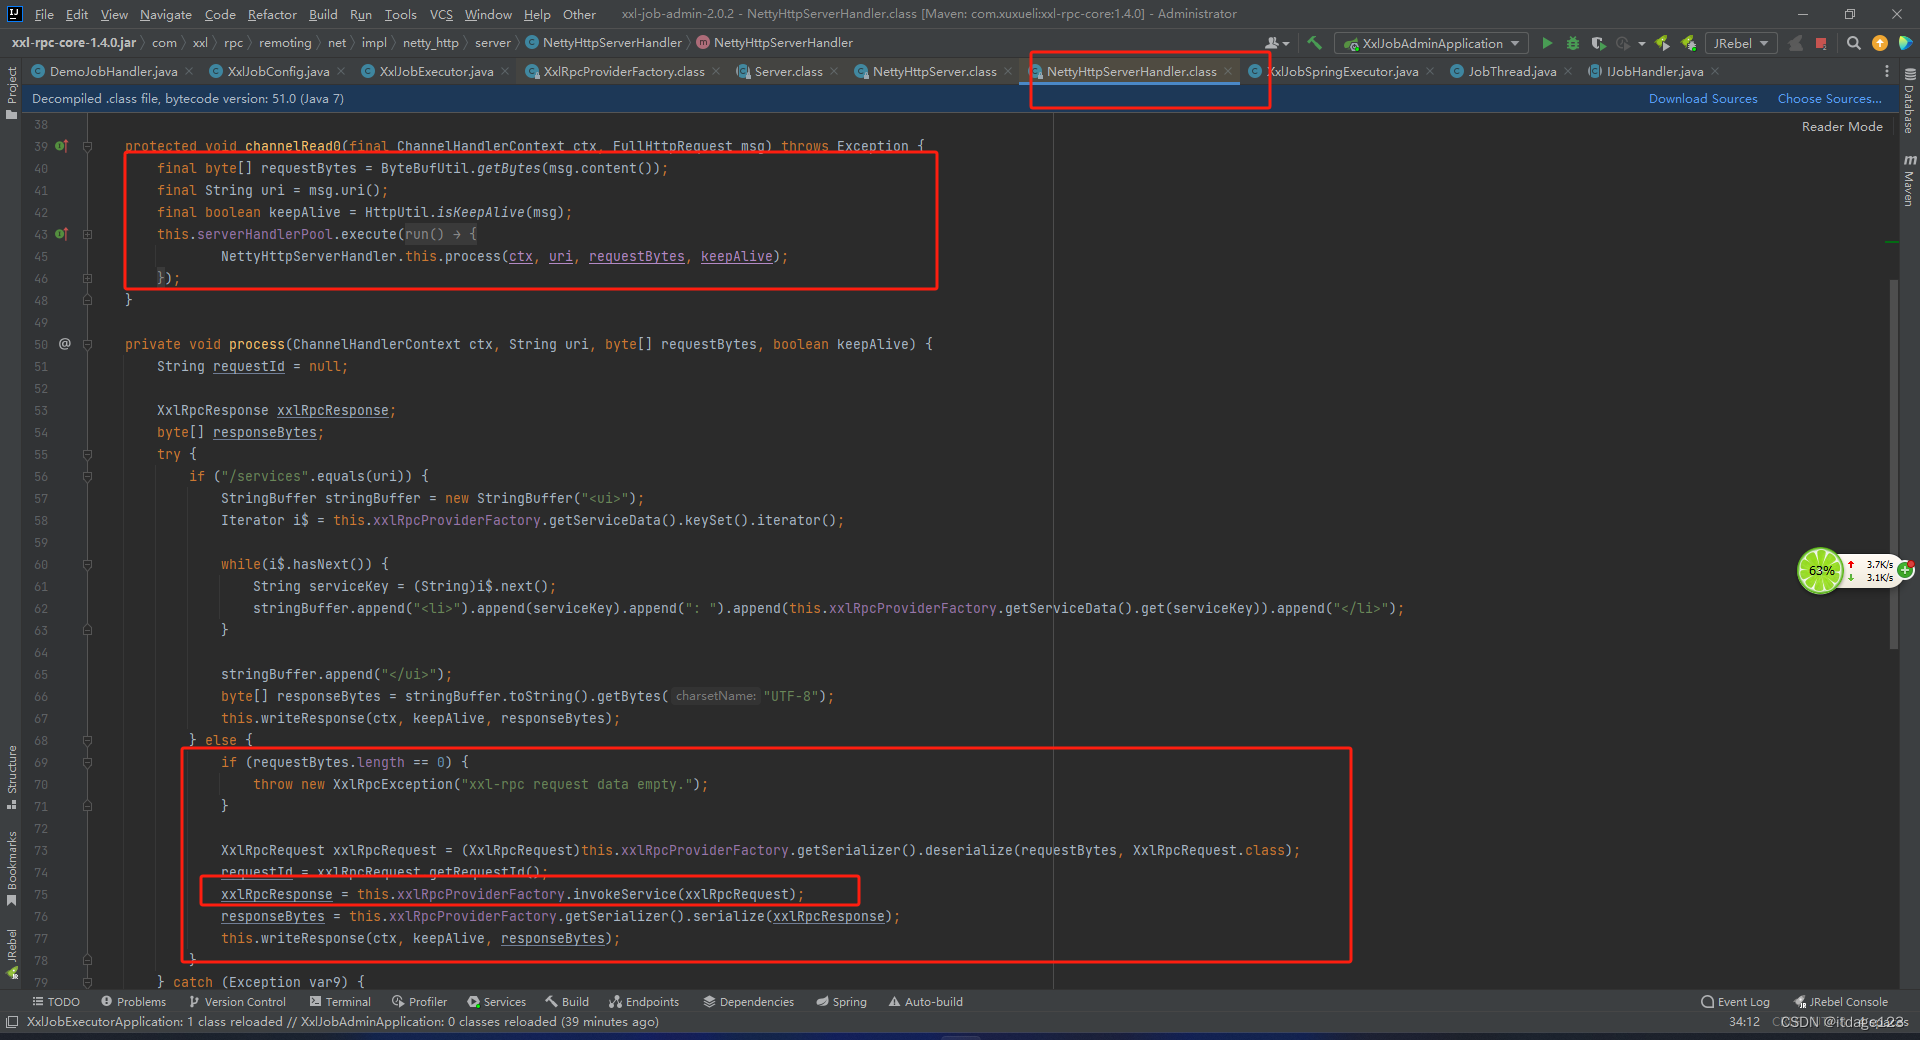The image size is (1920, 1040).
Task: Click the xxl-rpc-core-1.4.0.jar breadcrumb
Action: [x=74, y=43]
